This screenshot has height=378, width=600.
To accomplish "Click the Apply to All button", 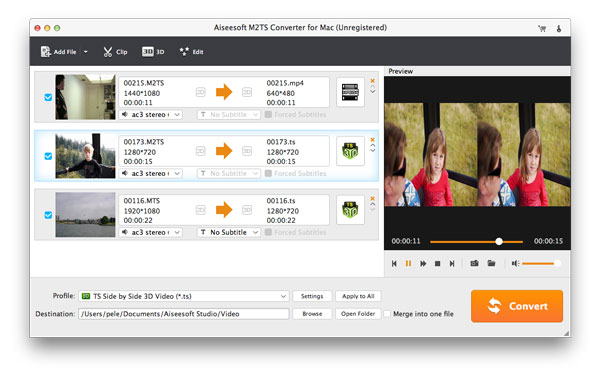I will coord(358,296).
